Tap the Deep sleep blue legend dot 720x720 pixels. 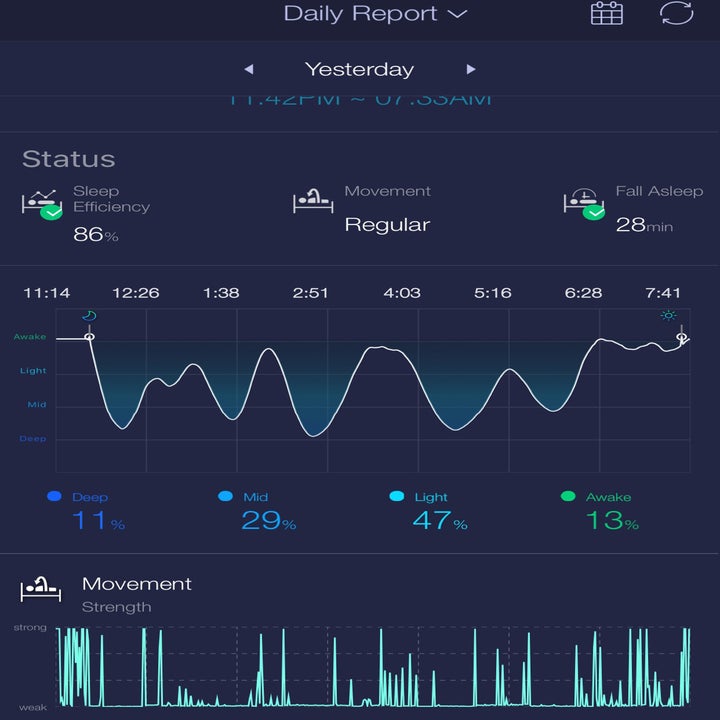coord(54,497)
